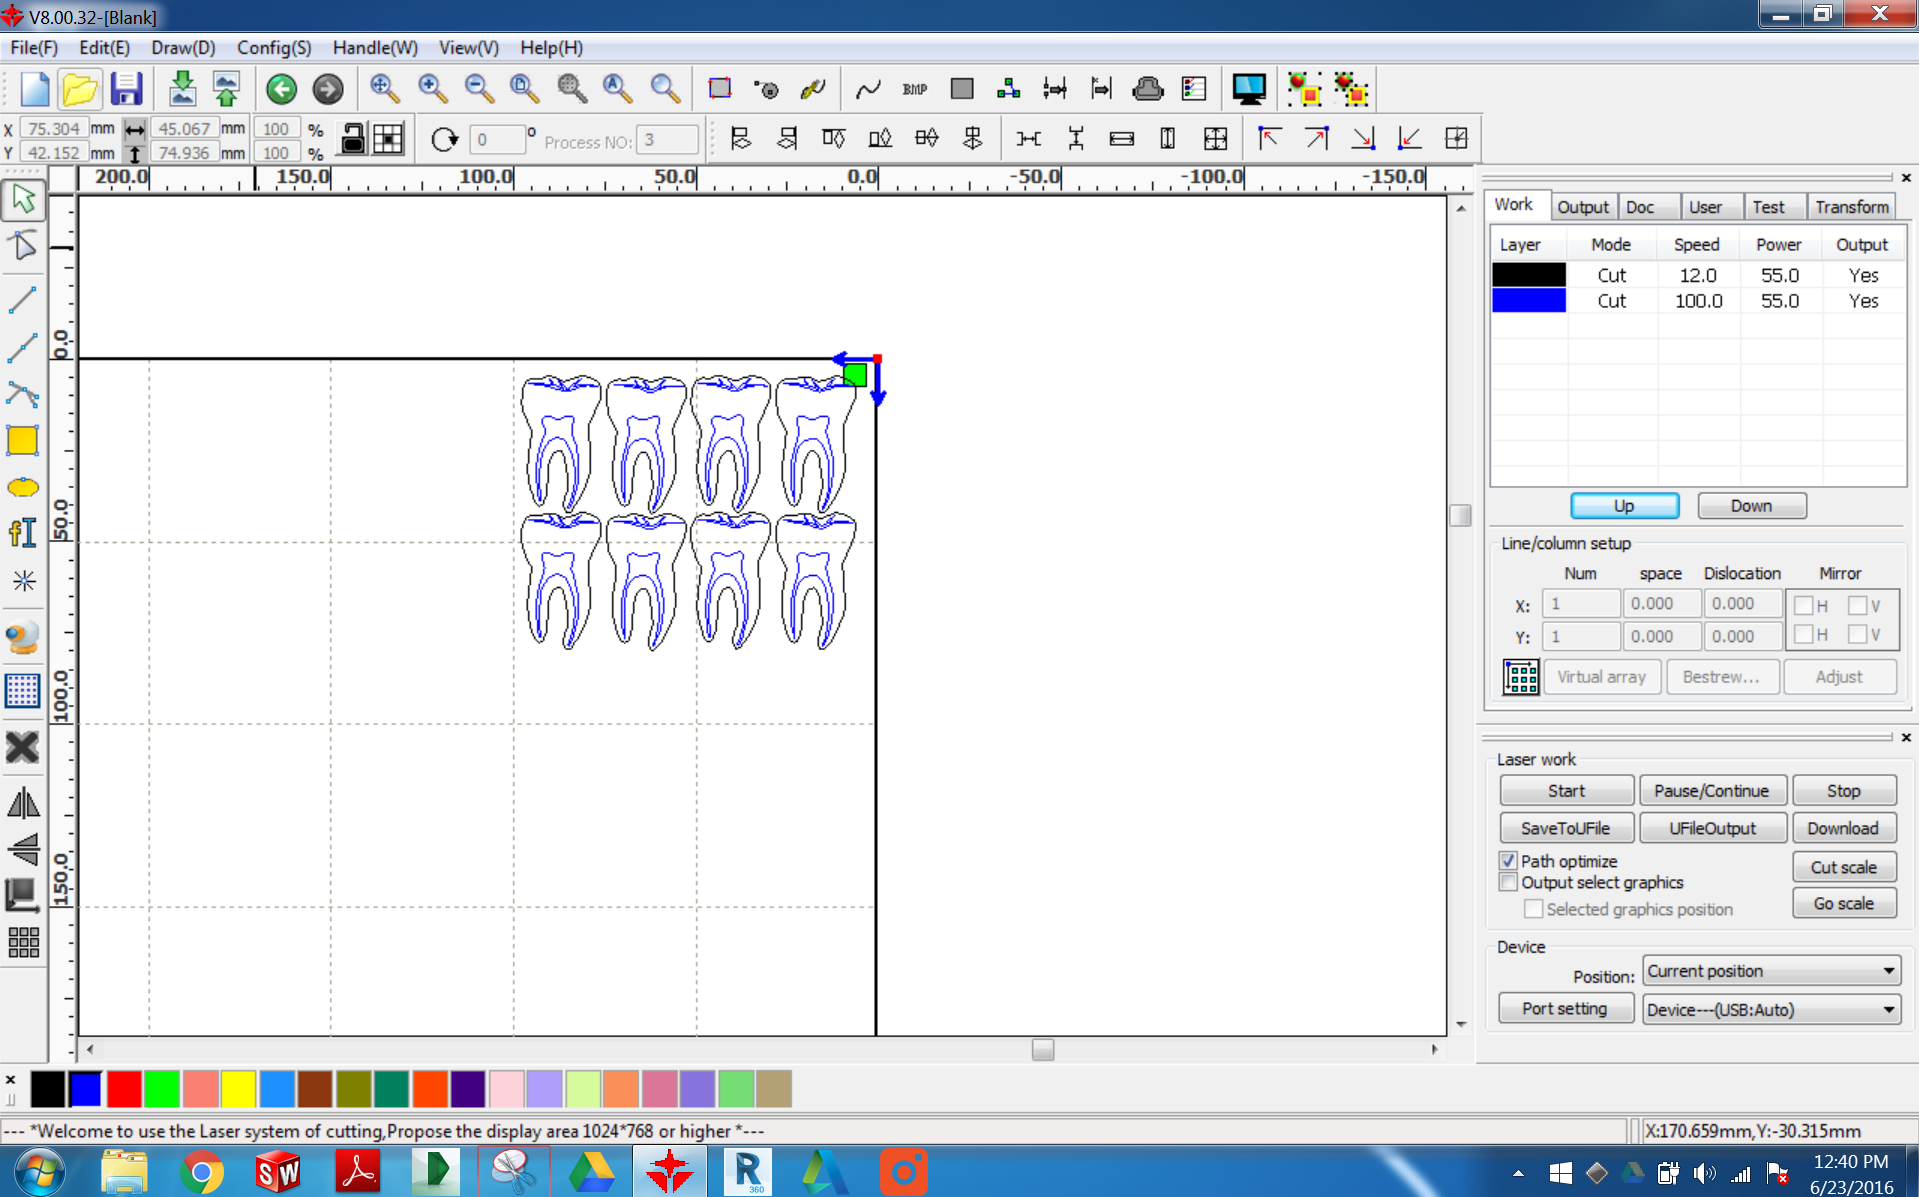Enable Output select graphics checkbox
Viewport: 1919px width, 1197px height.
click(x=1508, y=882)
